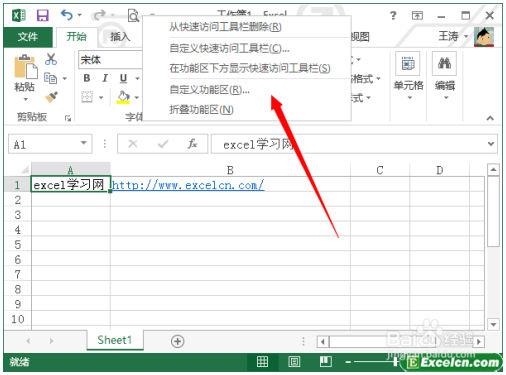
Task: Switch to Page Layout view in status bar
Action: tap(294, 362)
